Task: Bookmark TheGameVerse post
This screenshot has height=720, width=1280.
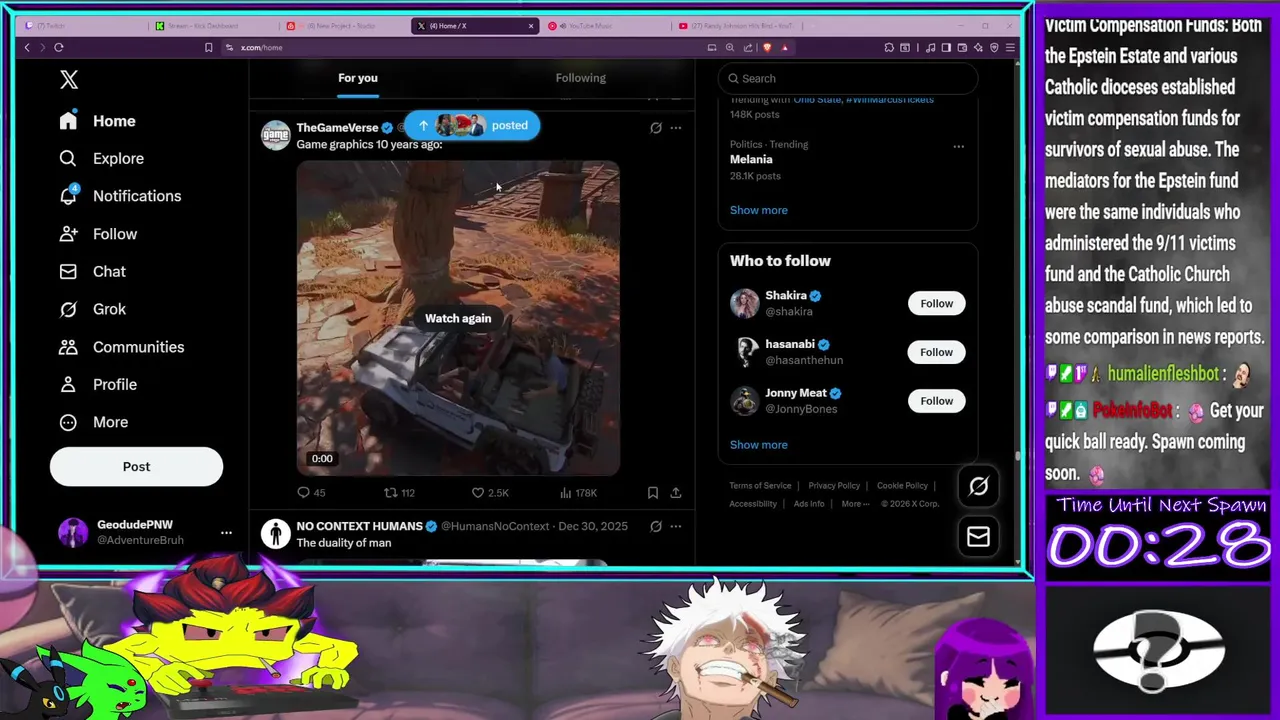Action: pos(653,492)
